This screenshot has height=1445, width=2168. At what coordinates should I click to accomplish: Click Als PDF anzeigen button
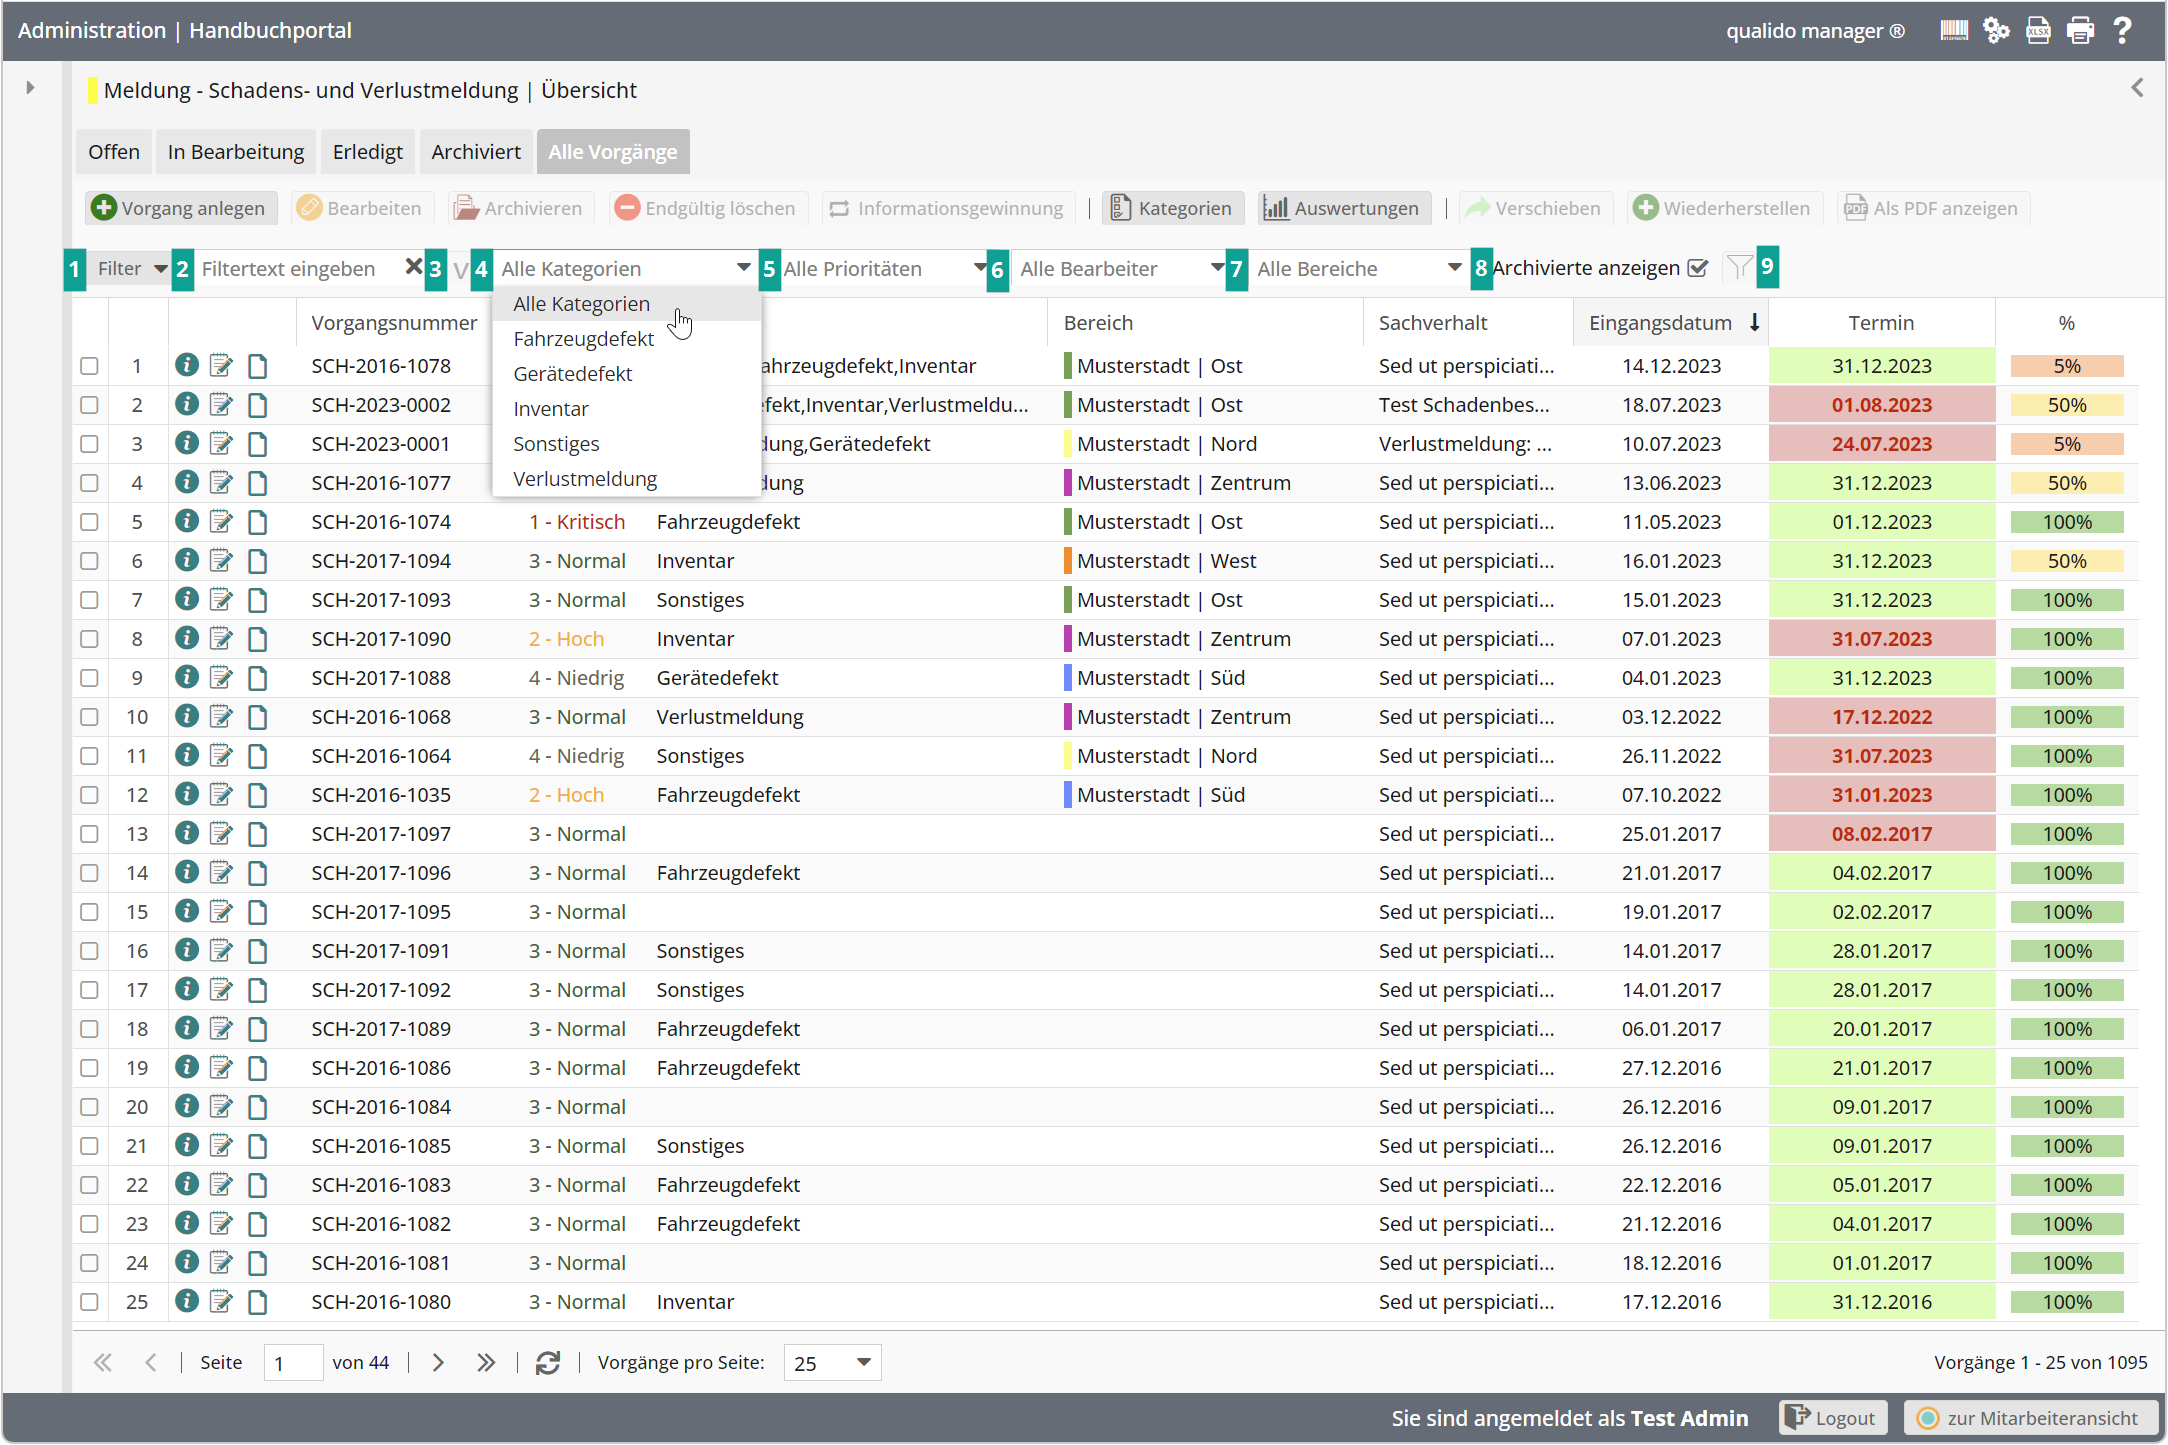tap(1933, 208)
